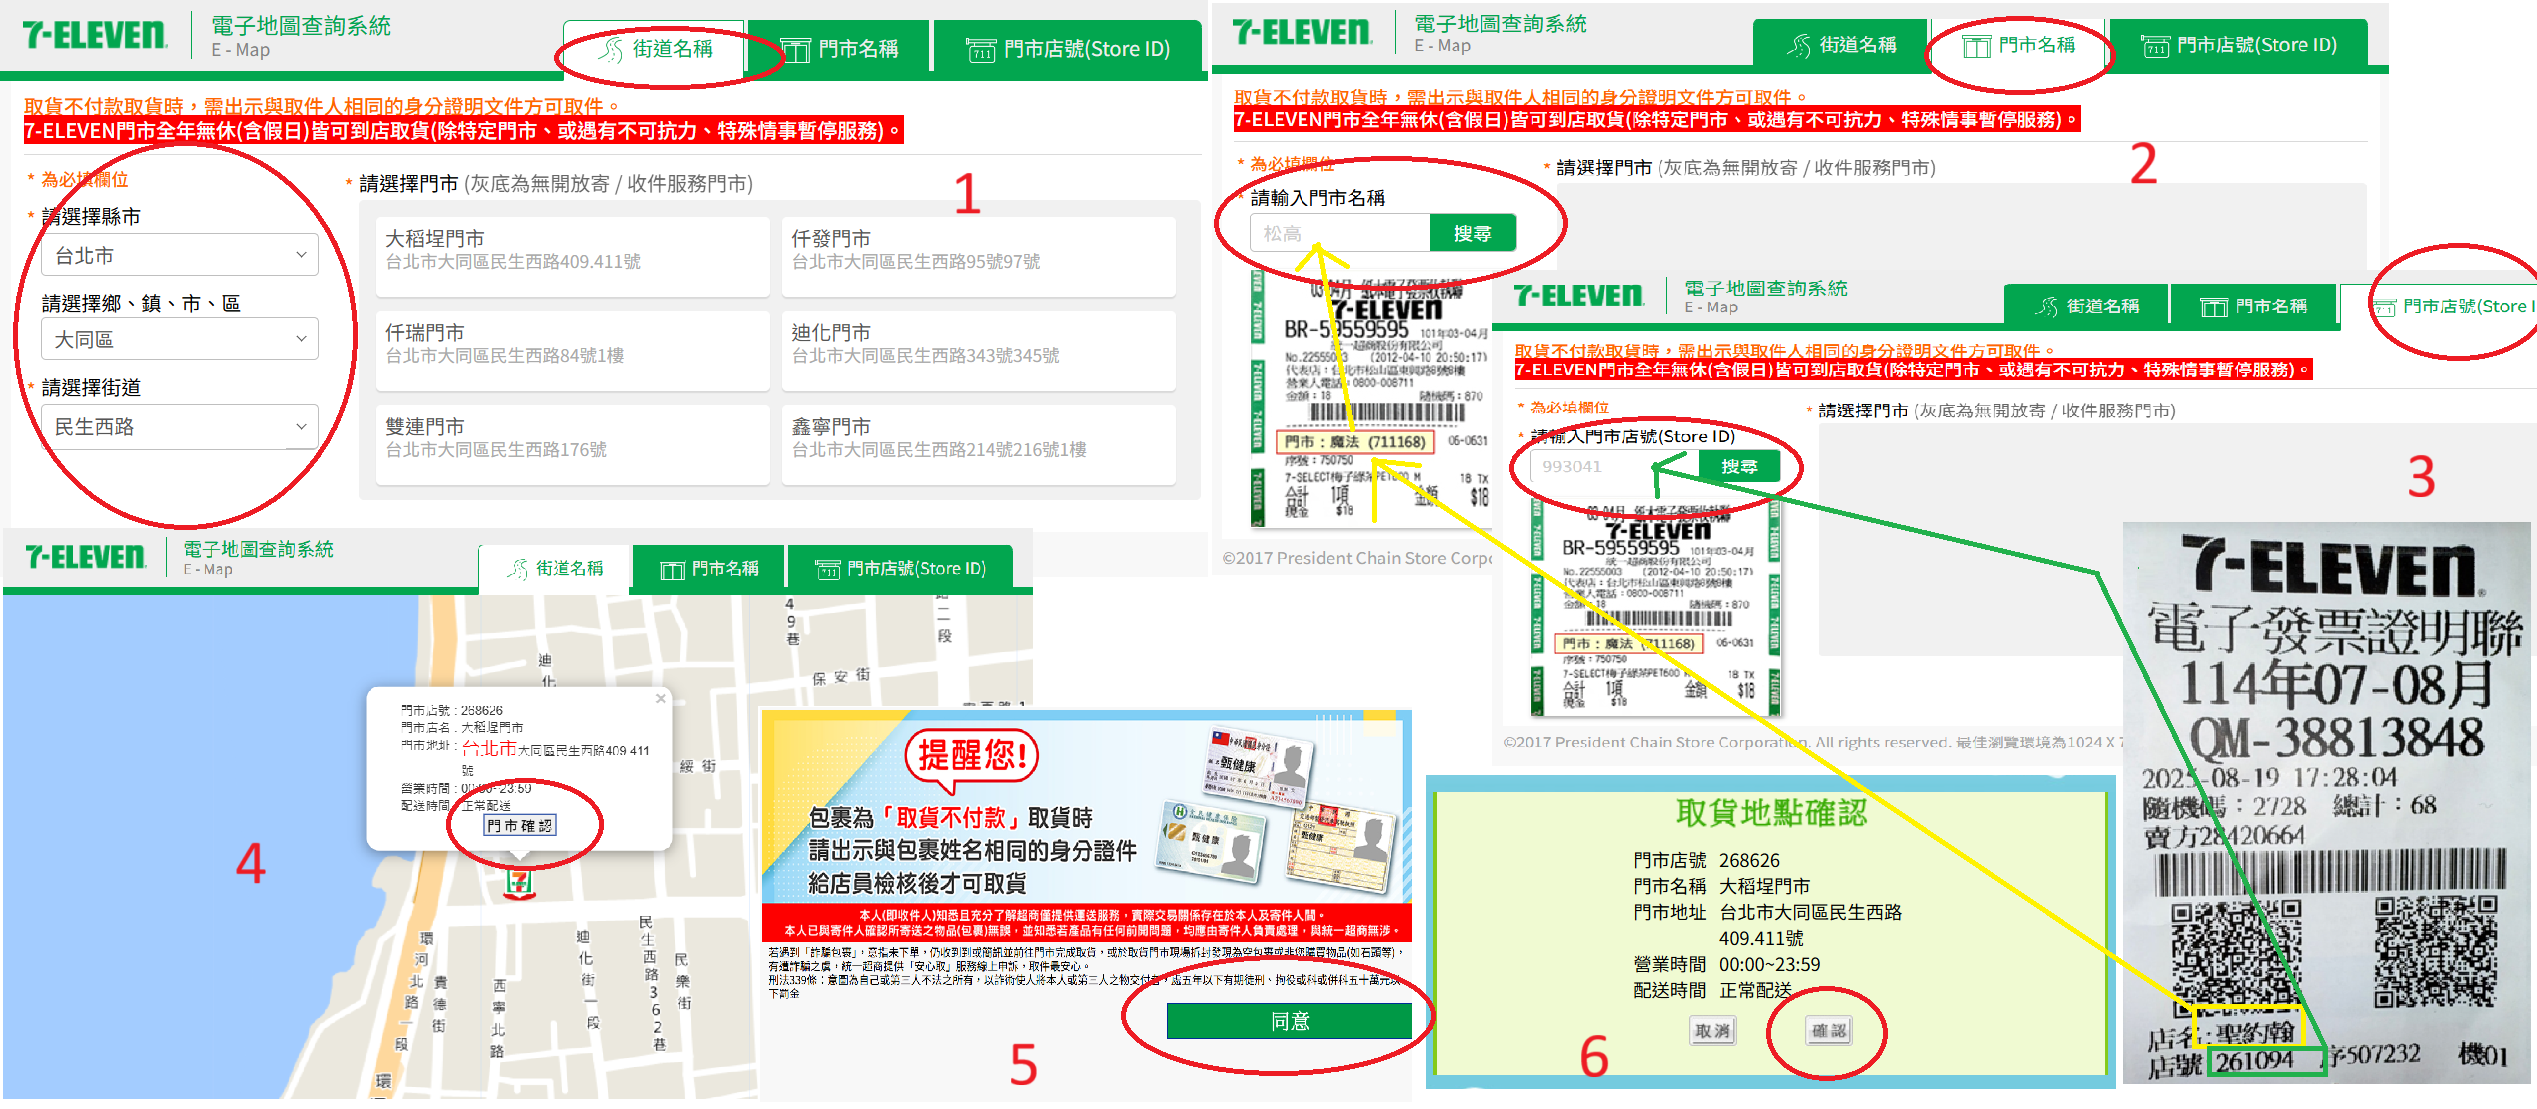2537x1109 pixels.
Task: Expand the 大同區 district dropdown
Action: [180, 340]
